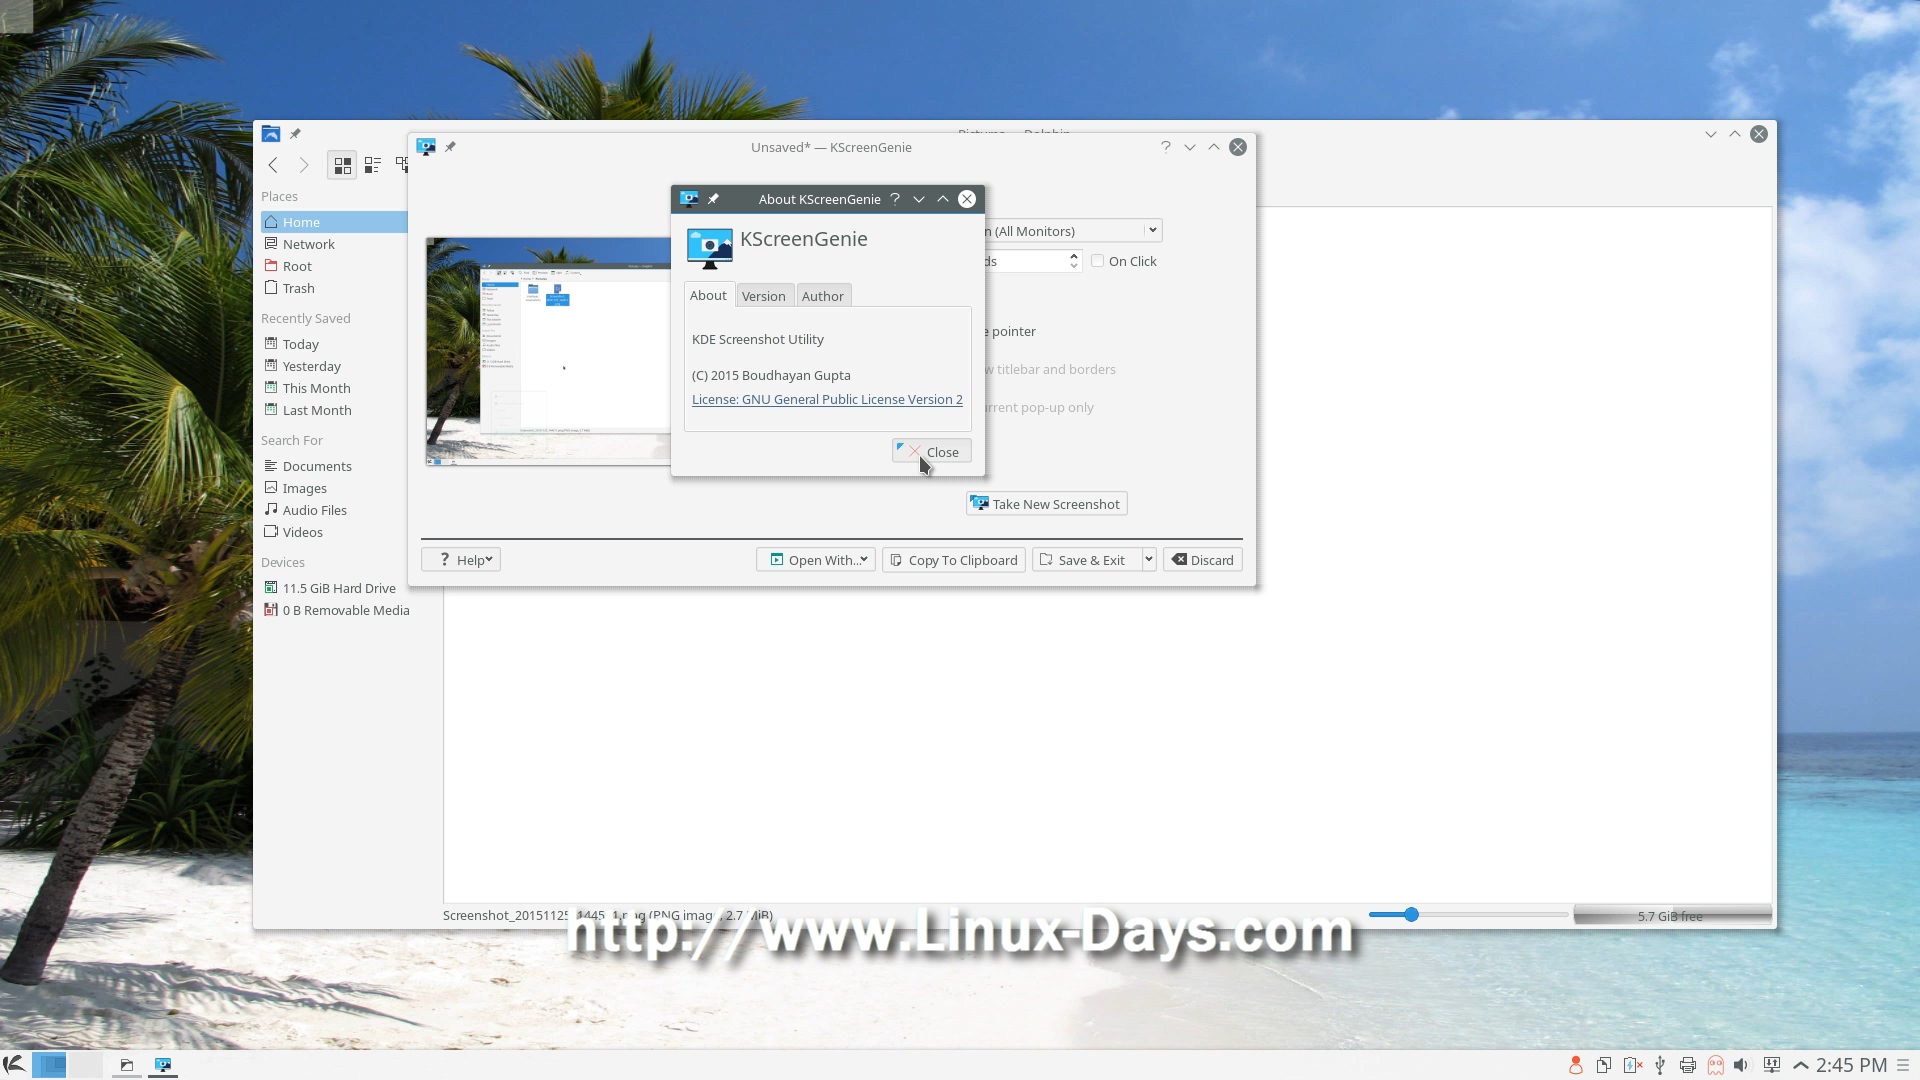Click the Dolphin window menu icon
Screen dimensions: 1920x1080
click(270, 134)
